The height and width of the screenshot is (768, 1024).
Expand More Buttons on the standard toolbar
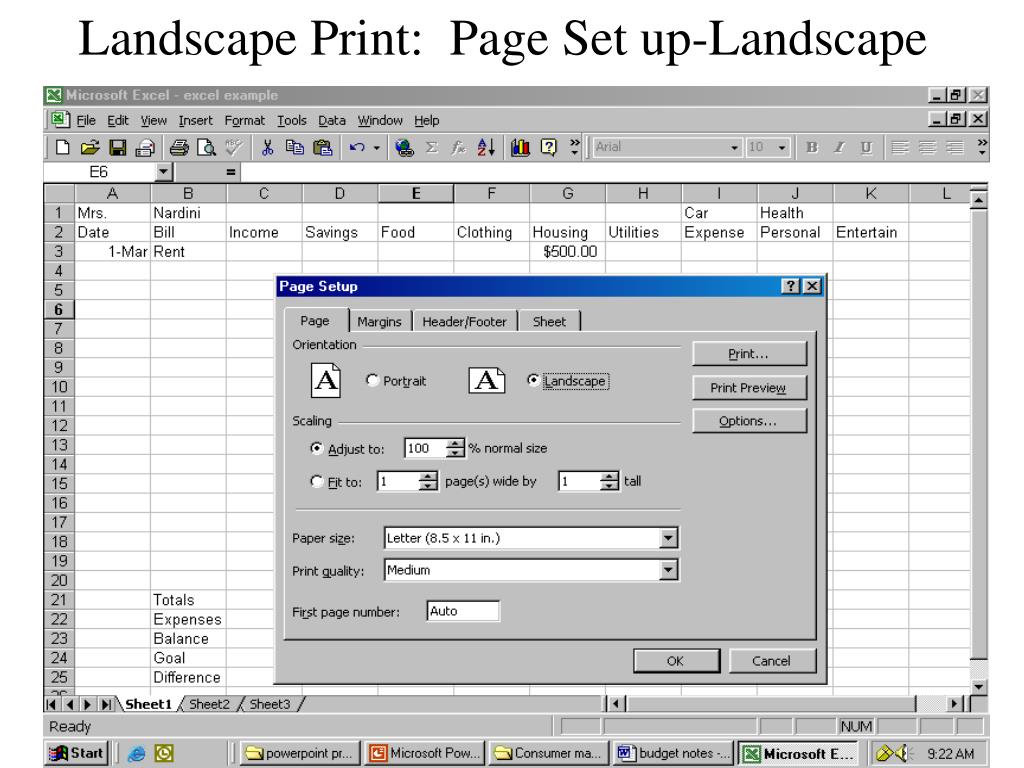click(x=575, y=148)
